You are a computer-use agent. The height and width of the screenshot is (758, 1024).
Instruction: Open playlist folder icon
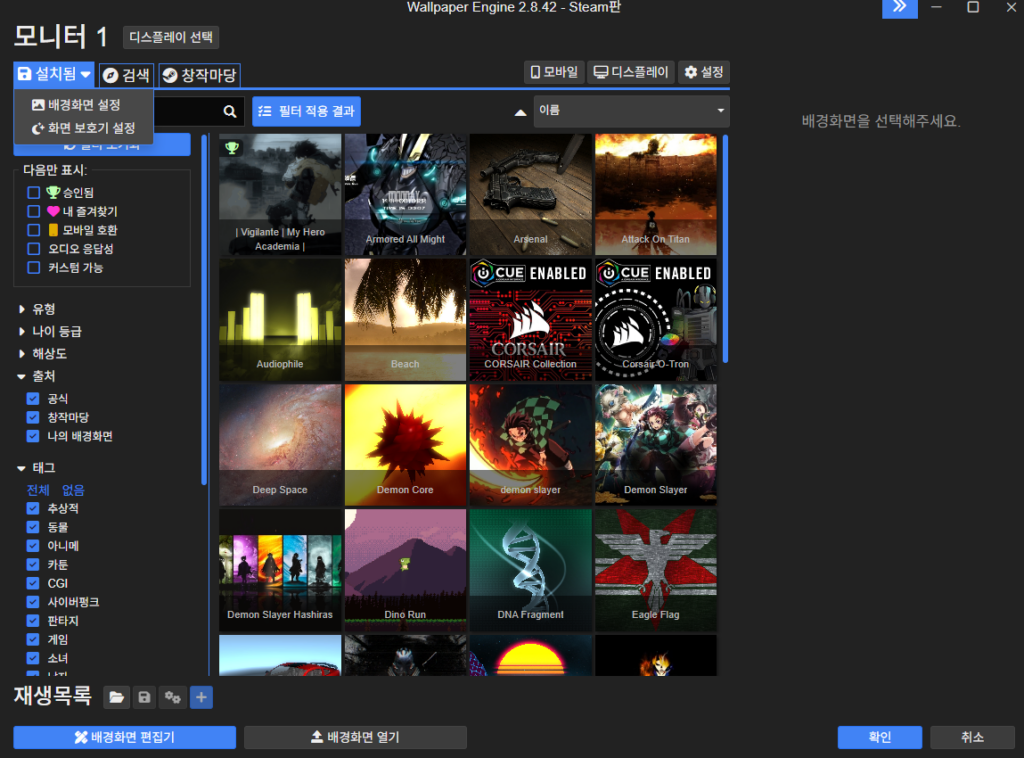(116, 697)
